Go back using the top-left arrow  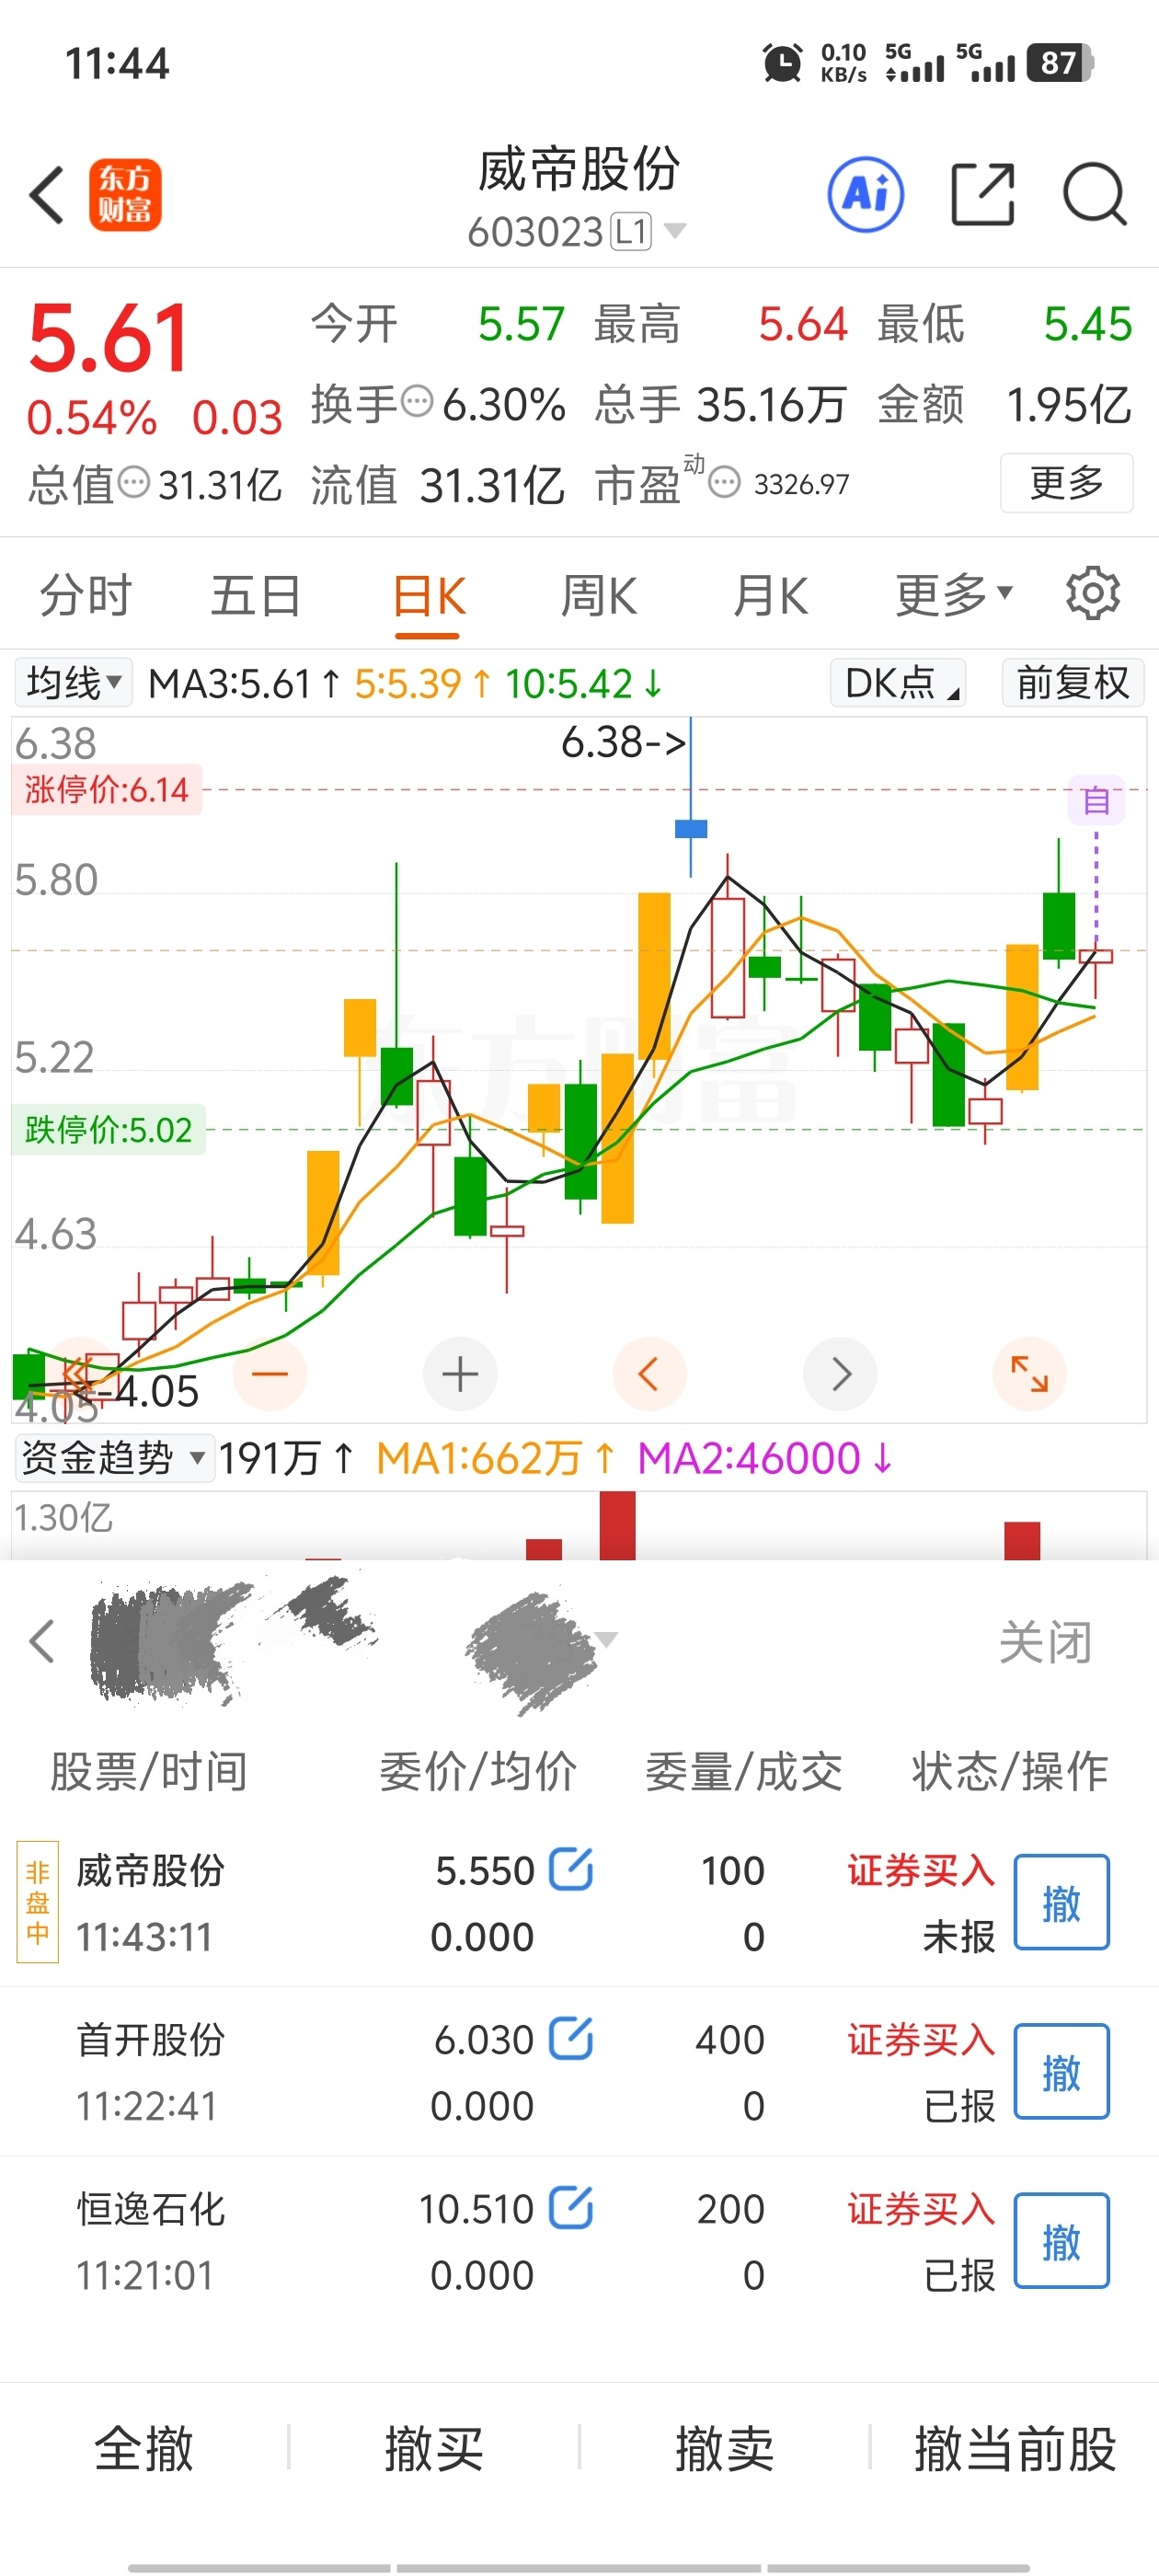coord(47,195)
